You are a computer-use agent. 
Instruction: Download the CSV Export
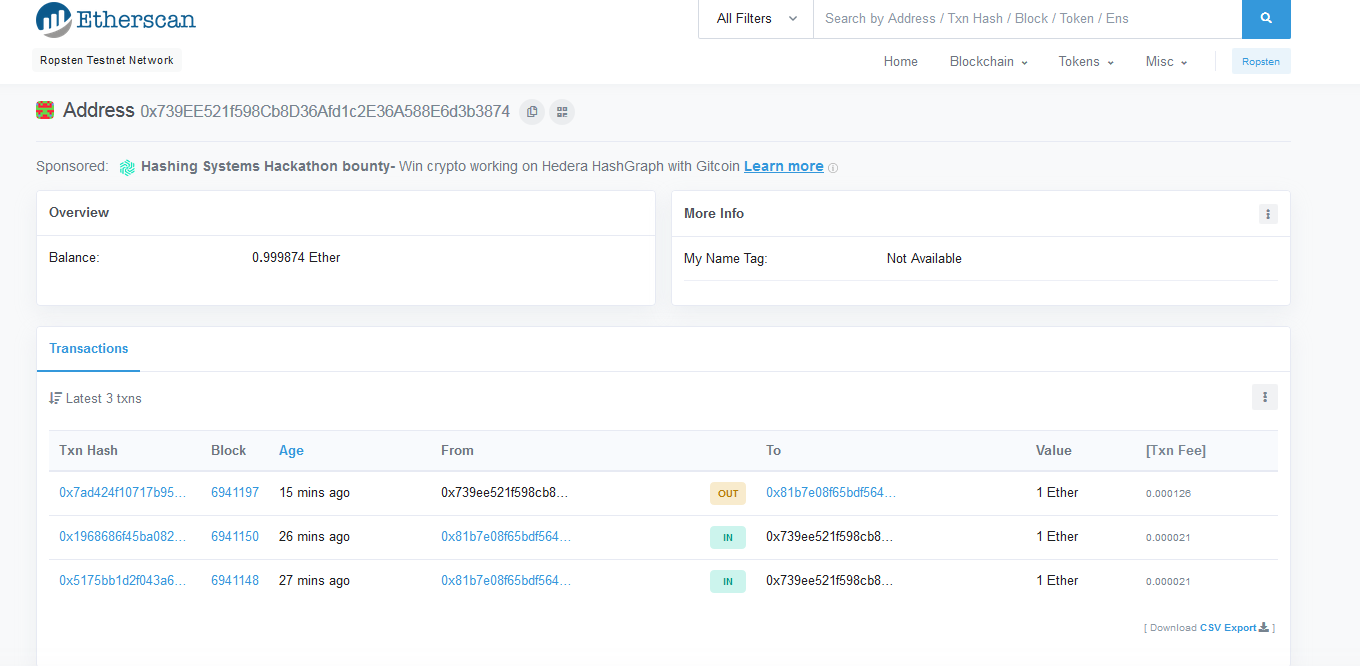[1234, 628]
